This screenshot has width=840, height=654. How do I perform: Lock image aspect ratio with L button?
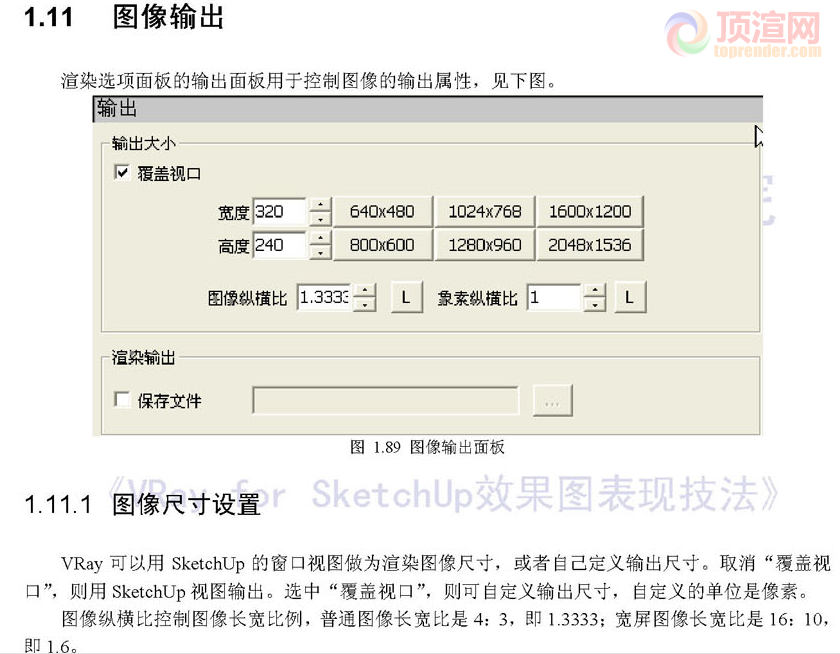pos(406,297)
